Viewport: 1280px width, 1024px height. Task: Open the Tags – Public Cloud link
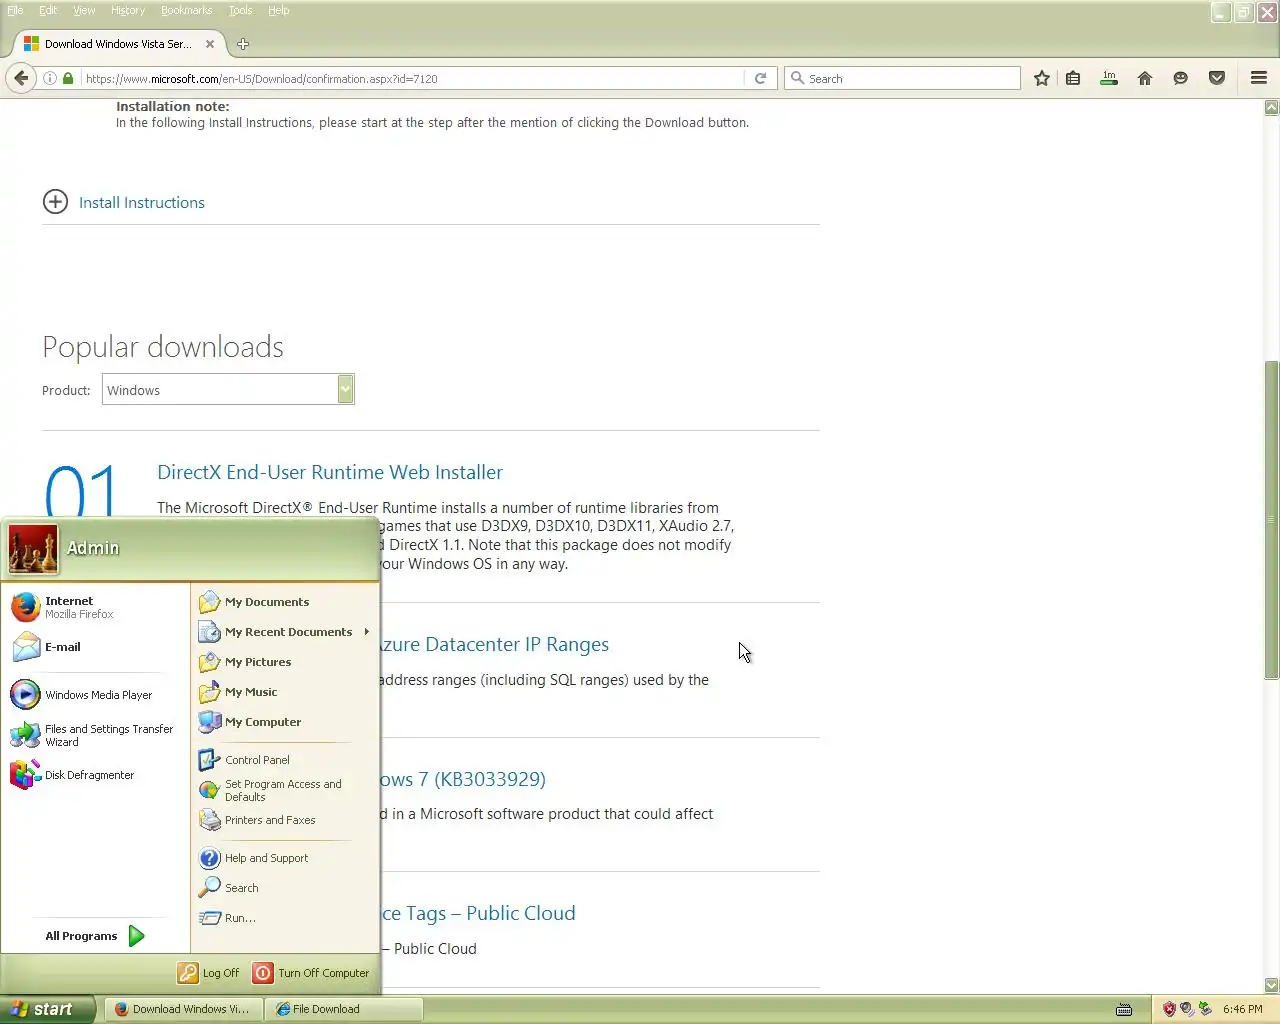(x=478, y=913)
